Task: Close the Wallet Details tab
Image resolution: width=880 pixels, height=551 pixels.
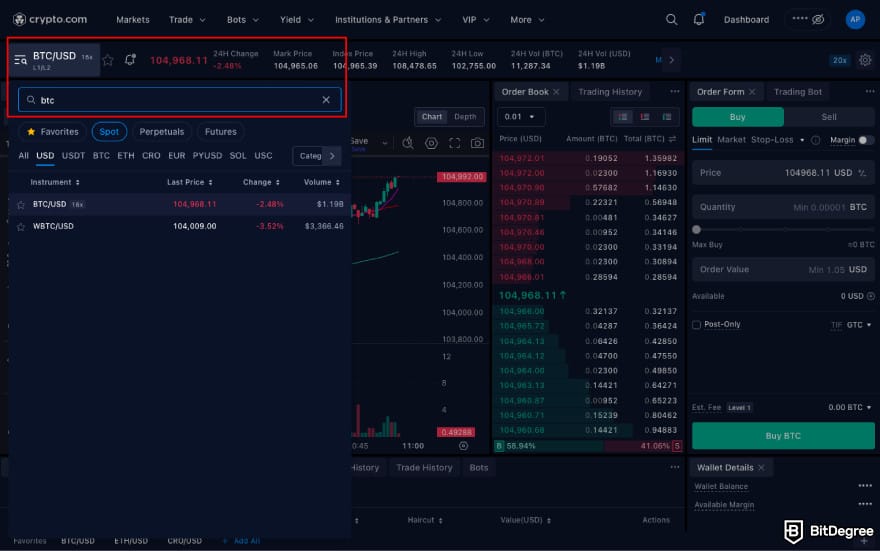Action: click(x=761, y=467)
